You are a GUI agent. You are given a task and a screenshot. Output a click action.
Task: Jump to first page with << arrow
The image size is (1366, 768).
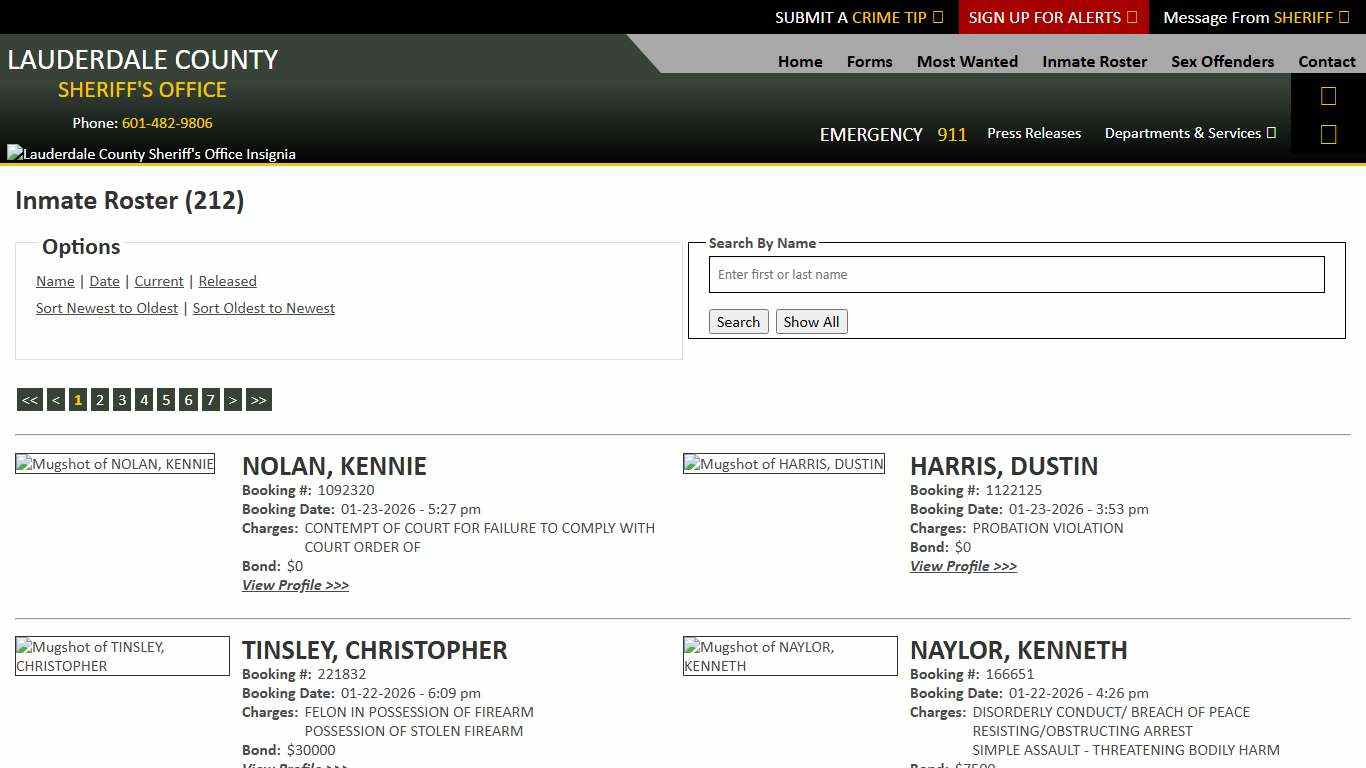(29, 399)
